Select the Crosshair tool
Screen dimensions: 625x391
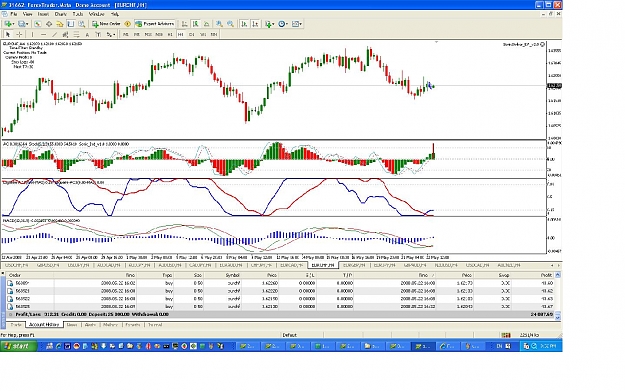tap(19, 34)
